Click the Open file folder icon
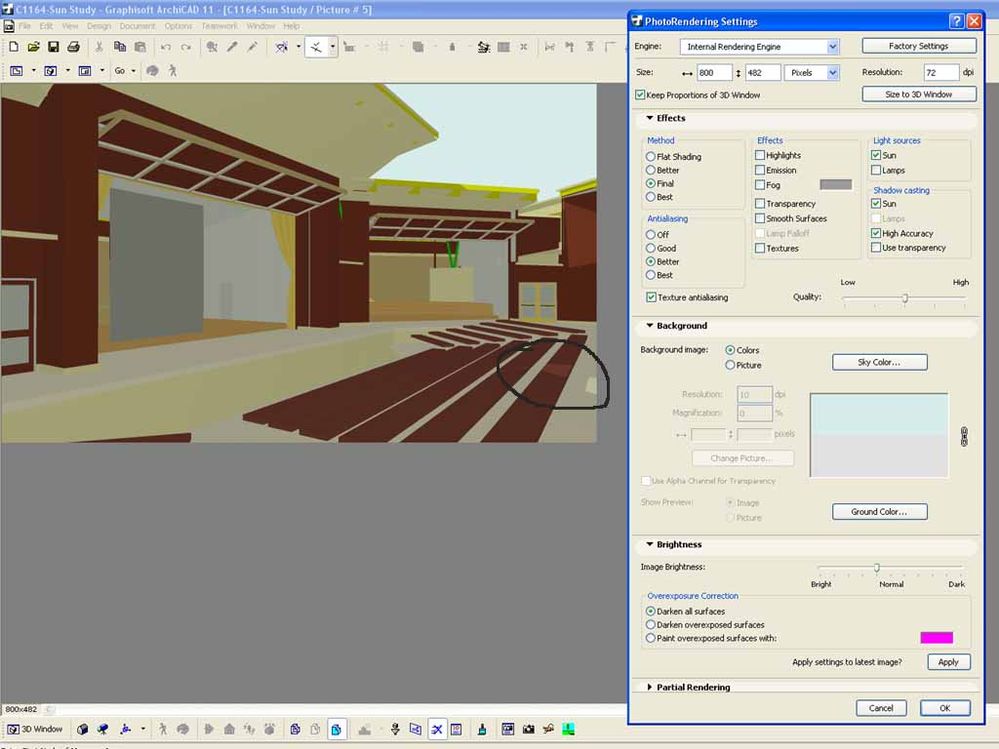Viewport: 999px width, 749px height. [33, 47]
